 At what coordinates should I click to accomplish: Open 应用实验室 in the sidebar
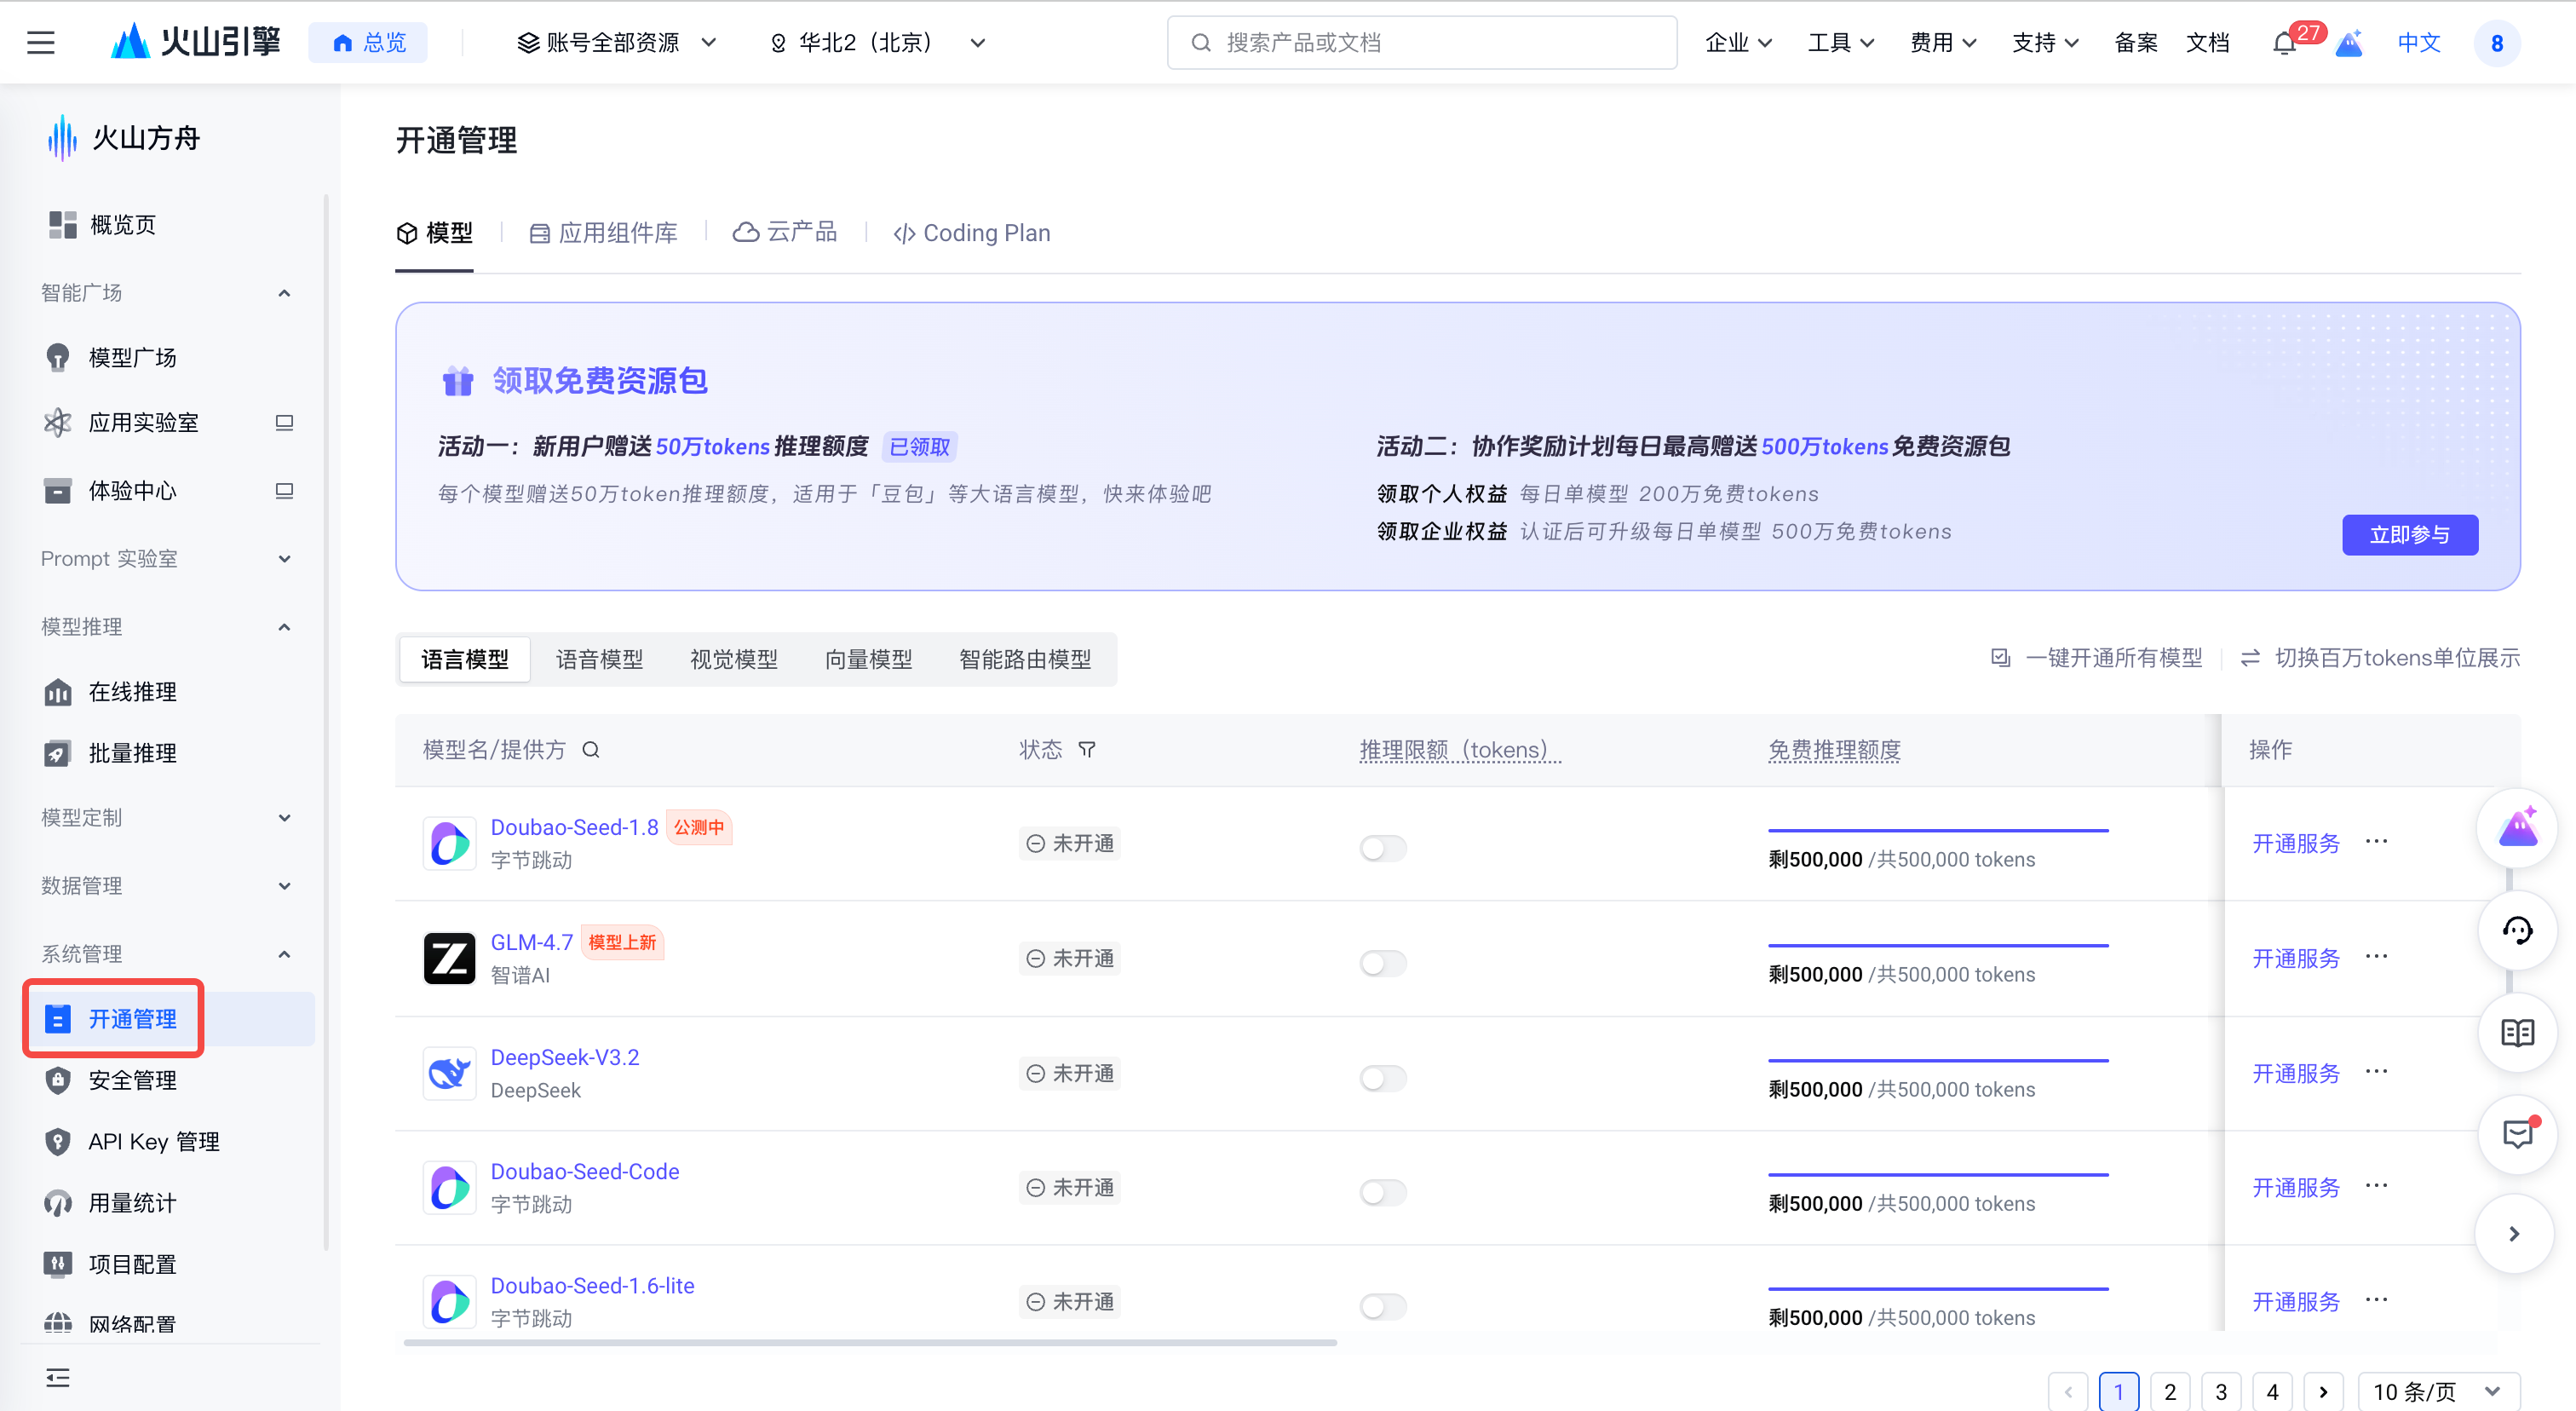143,422
